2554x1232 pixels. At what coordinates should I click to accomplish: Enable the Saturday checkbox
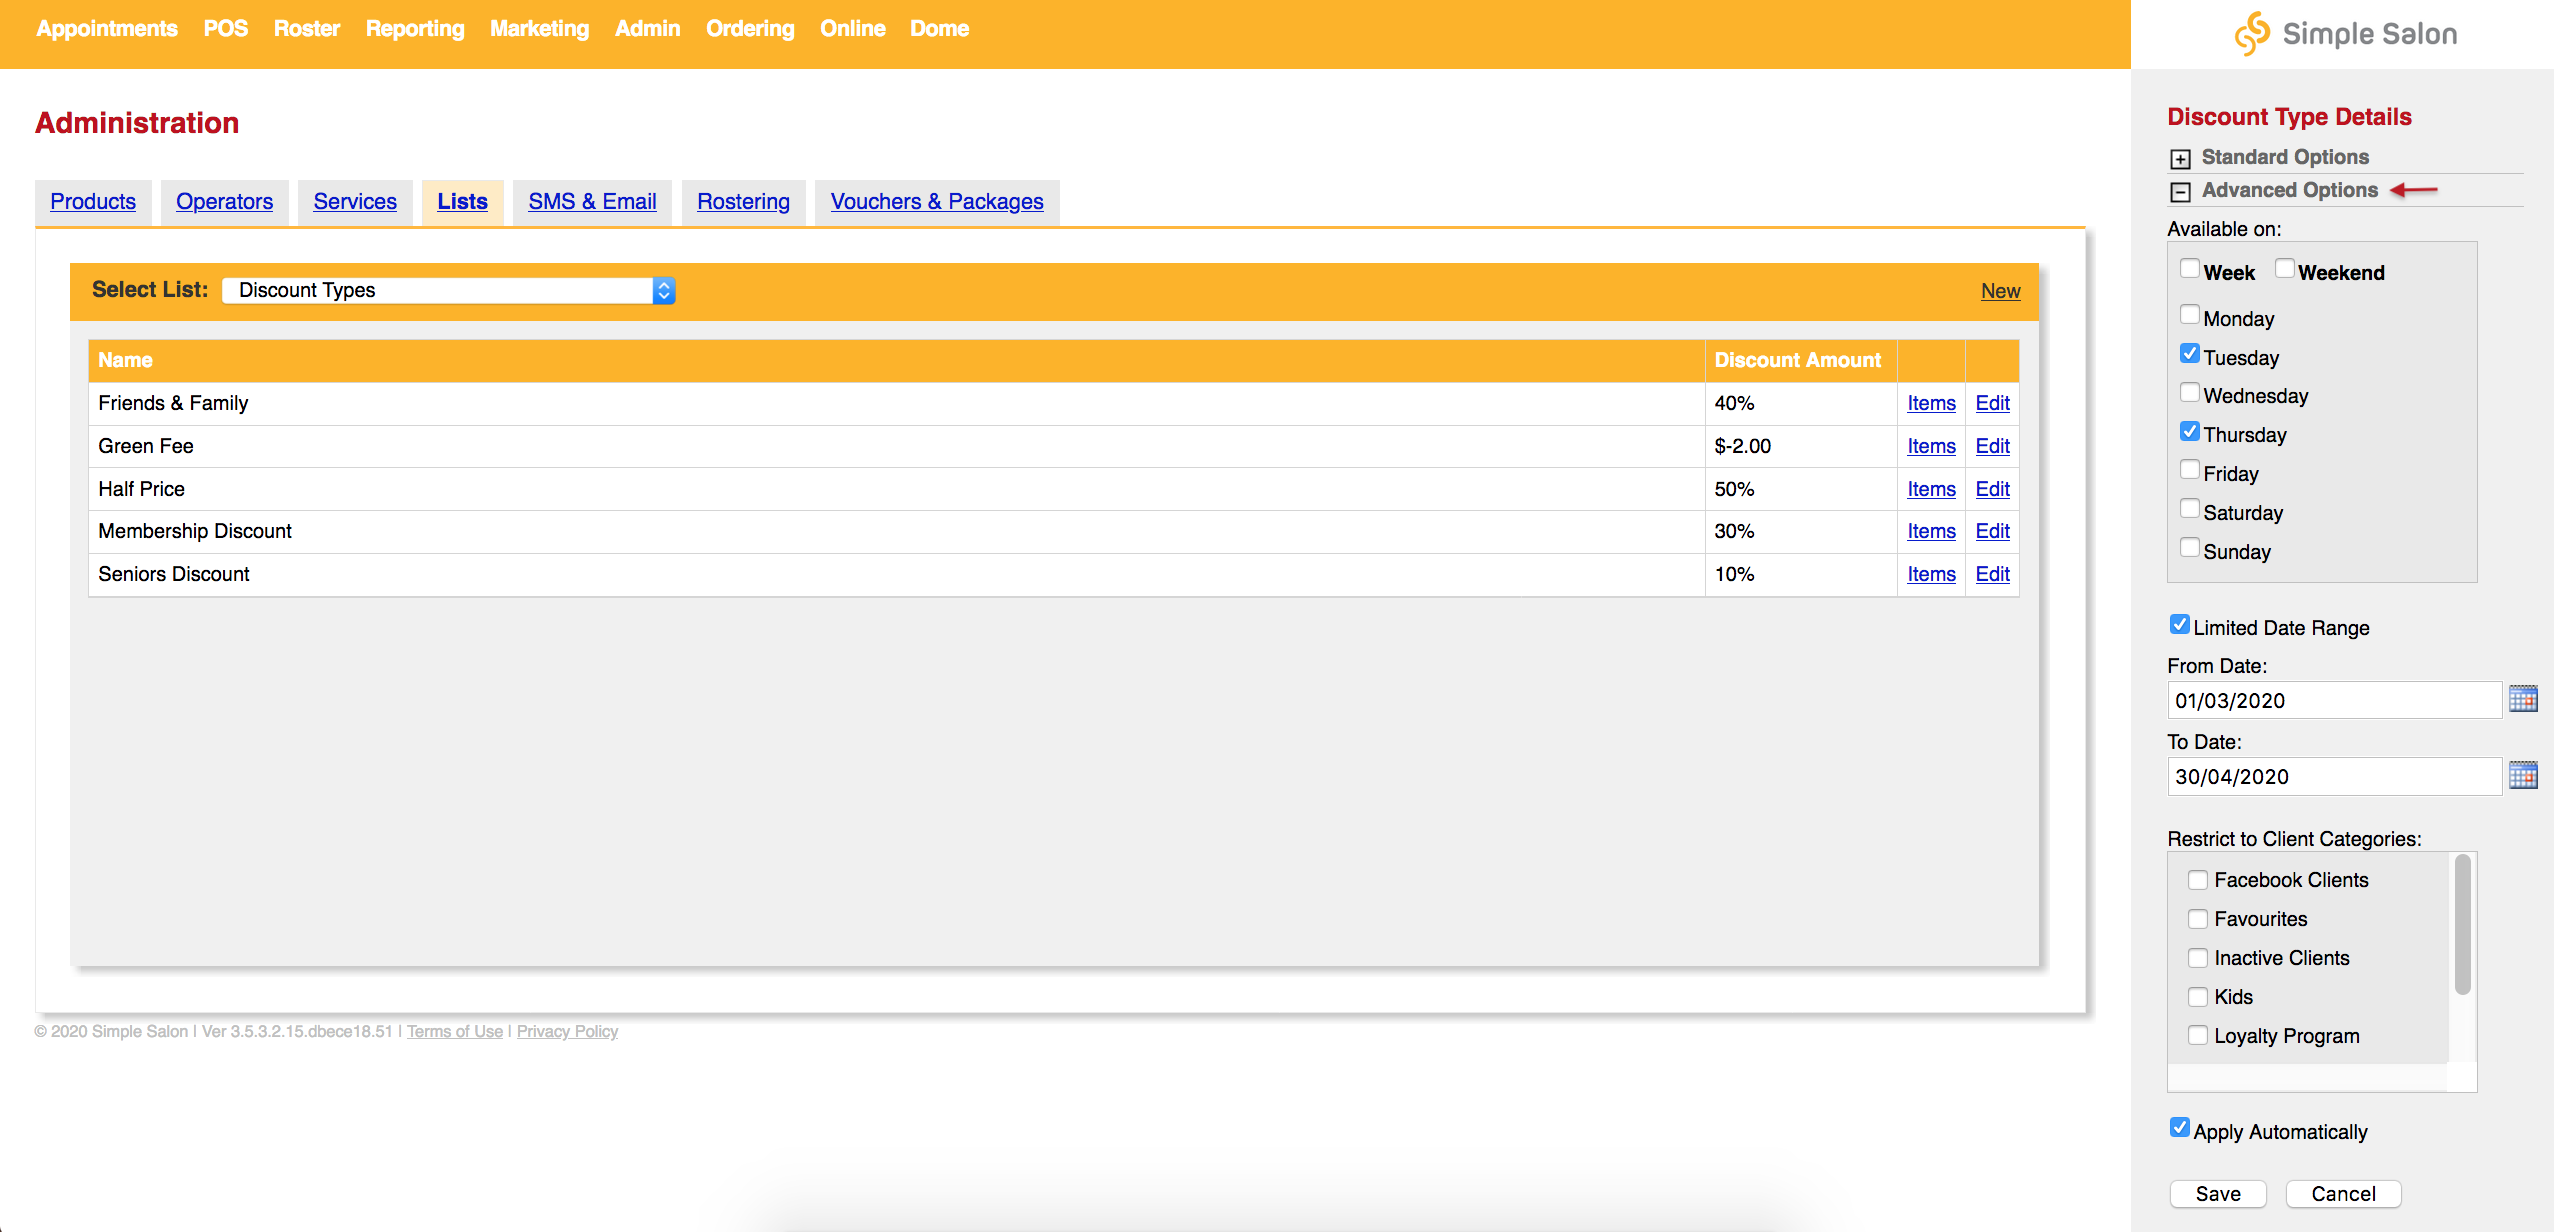[x=2189, y=508]
